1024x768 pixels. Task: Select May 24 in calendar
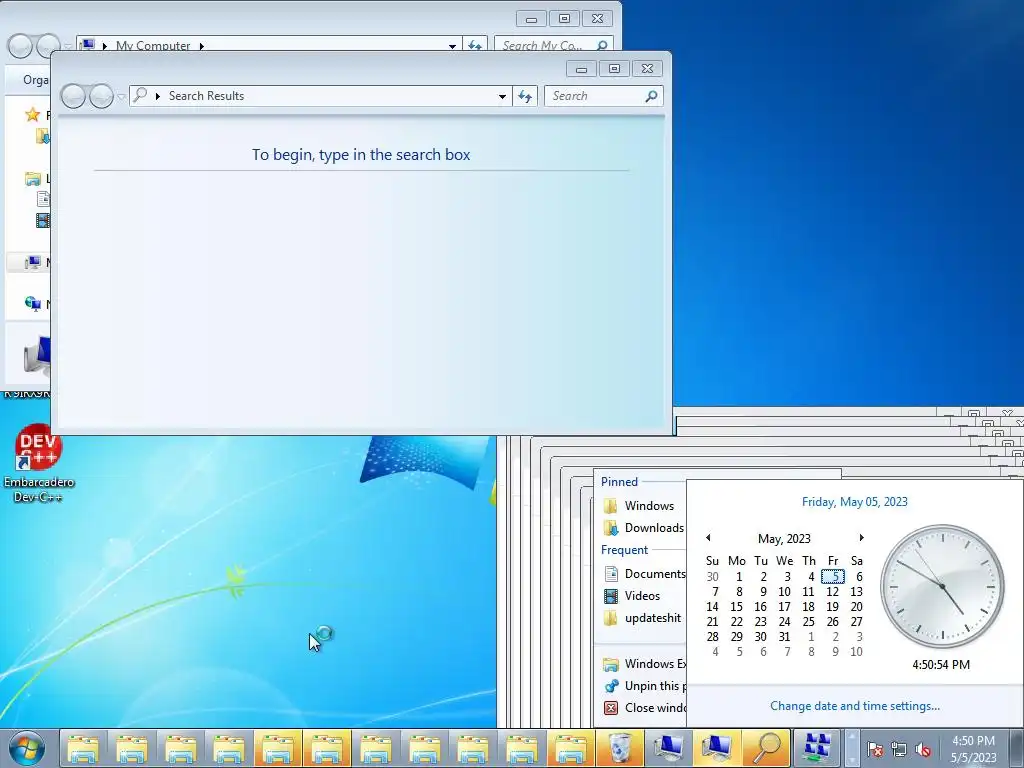point(784,622)
